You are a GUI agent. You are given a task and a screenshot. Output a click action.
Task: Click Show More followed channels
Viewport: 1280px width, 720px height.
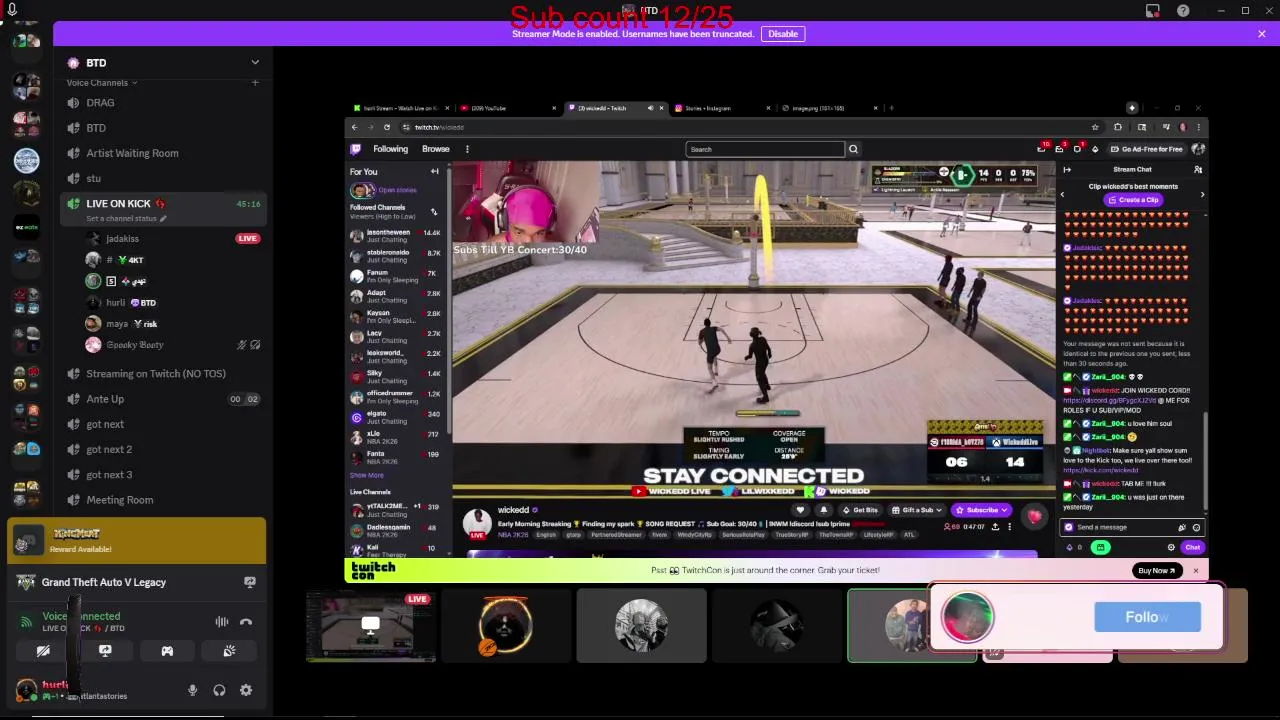click(x=367, y=475)
